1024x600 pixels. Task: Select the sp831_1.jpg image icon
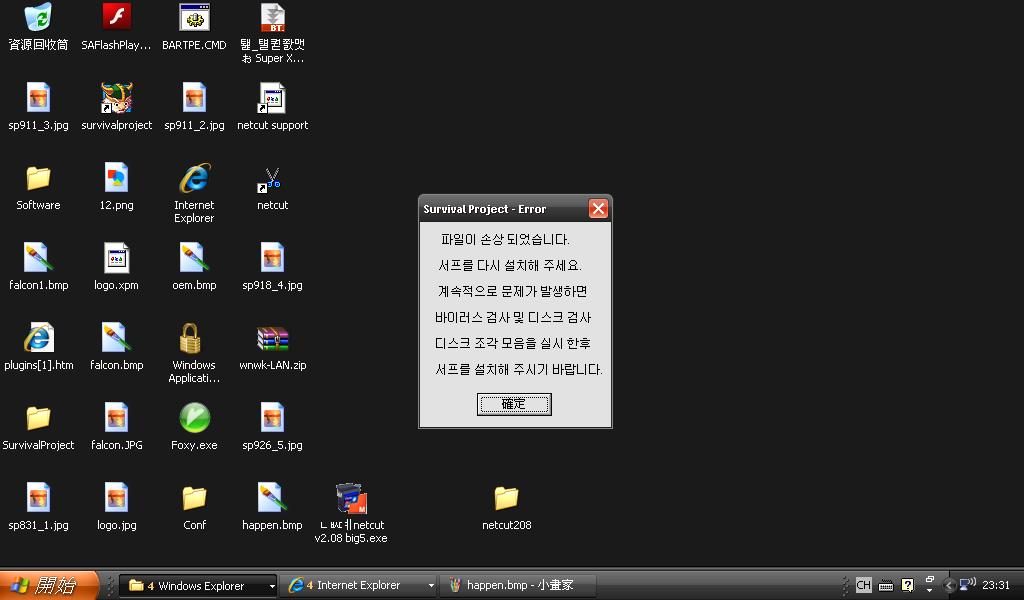tap(38, 497)
